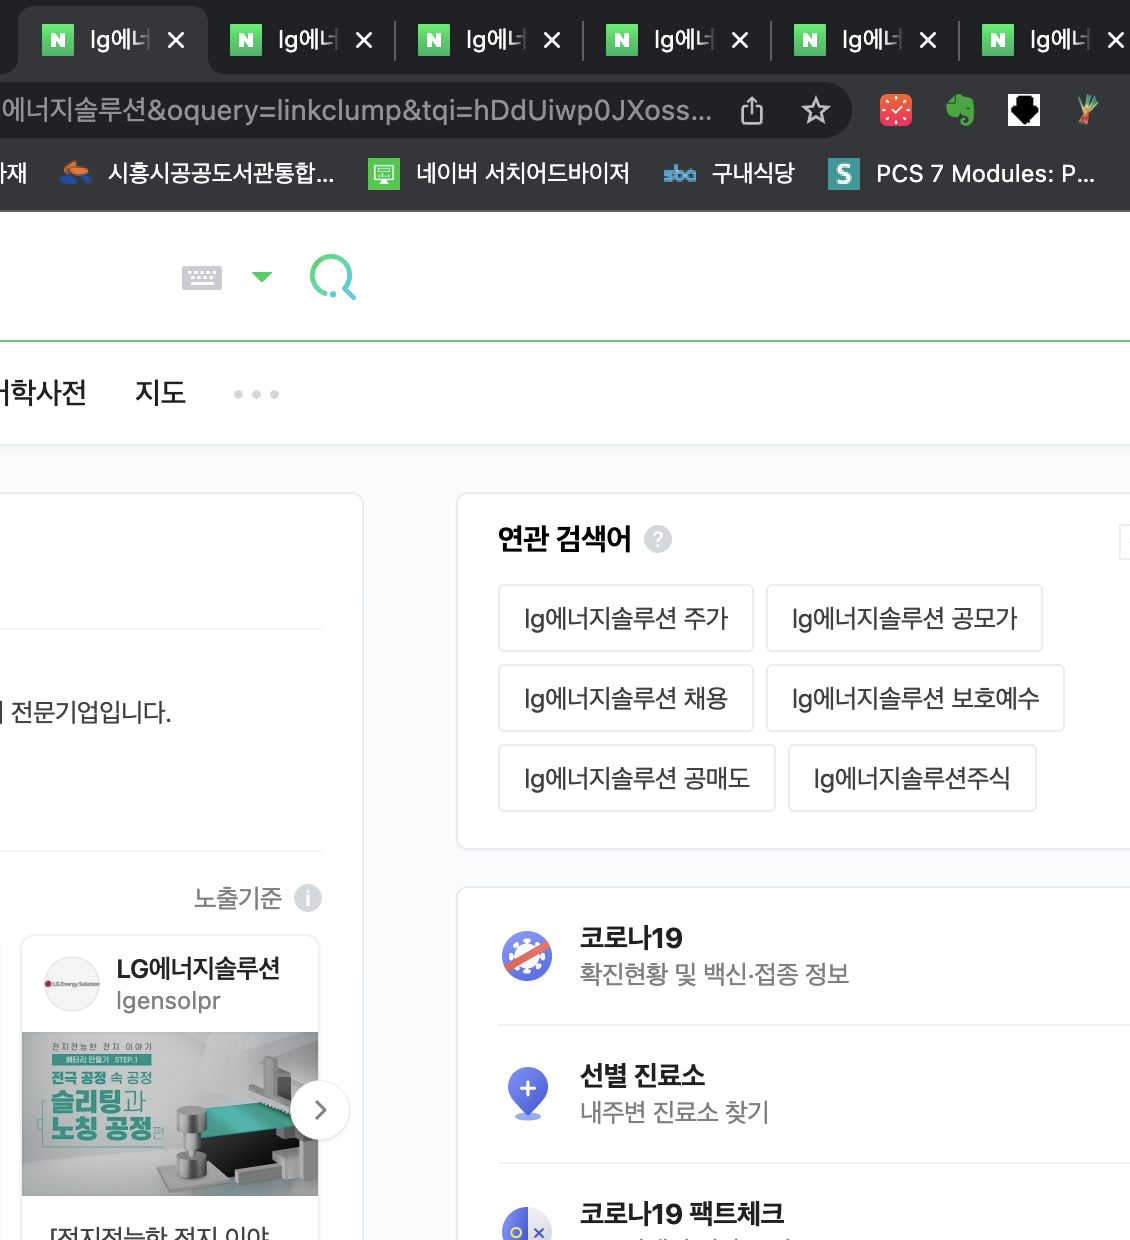The image size is (1130, 1240).
Task: Search related term lg에너지솔루션 공모가
Action: tap(904, 618)
